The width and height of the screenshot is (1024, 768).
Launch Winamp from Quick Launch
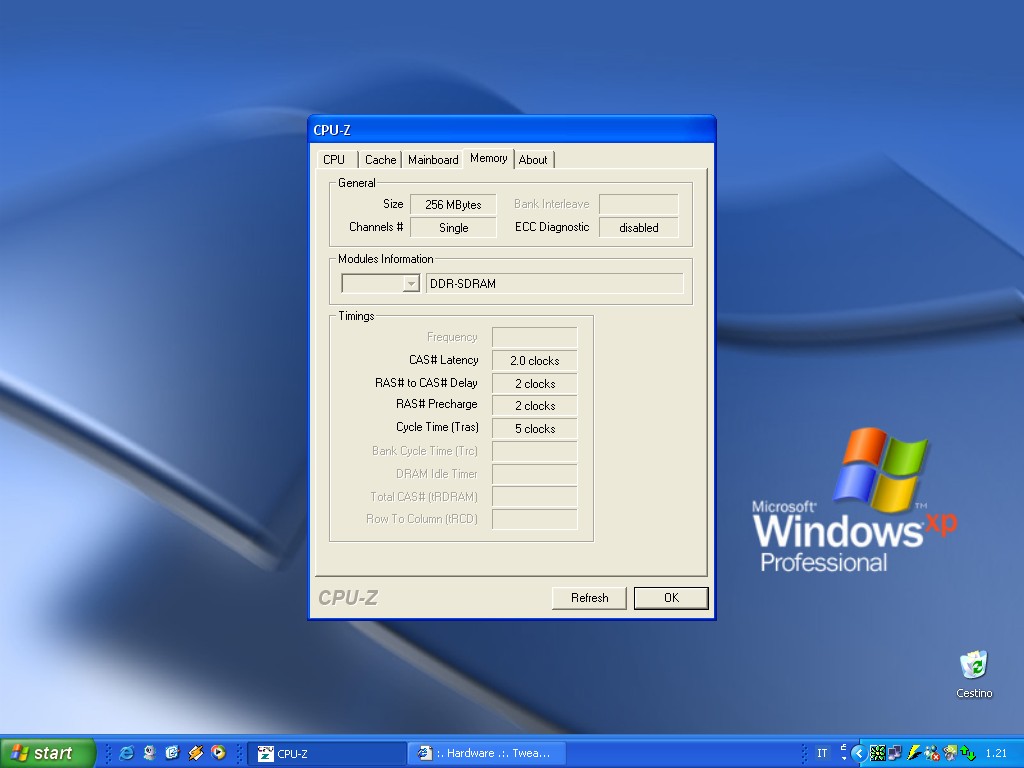click(x=195, y=753)
